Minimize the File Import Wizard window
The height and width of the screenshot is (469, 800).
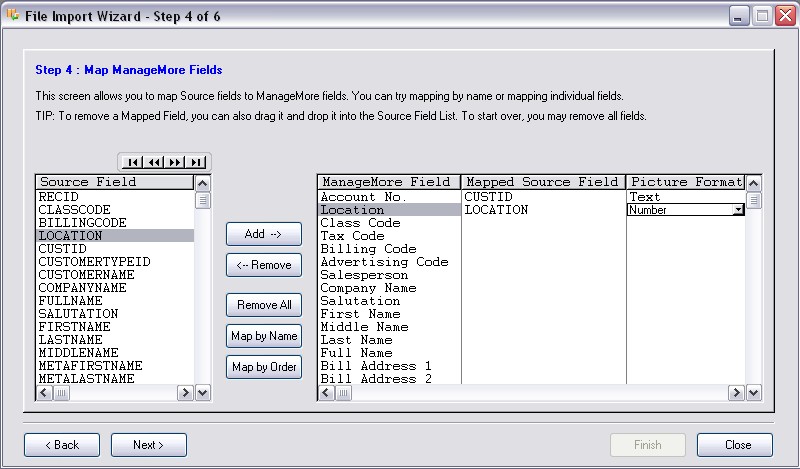pos(738,16)
